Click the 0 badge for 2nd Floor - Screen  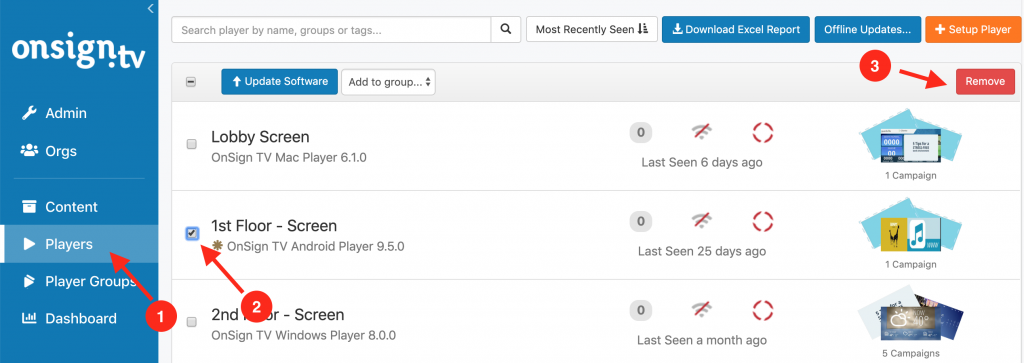pos(641,310)
